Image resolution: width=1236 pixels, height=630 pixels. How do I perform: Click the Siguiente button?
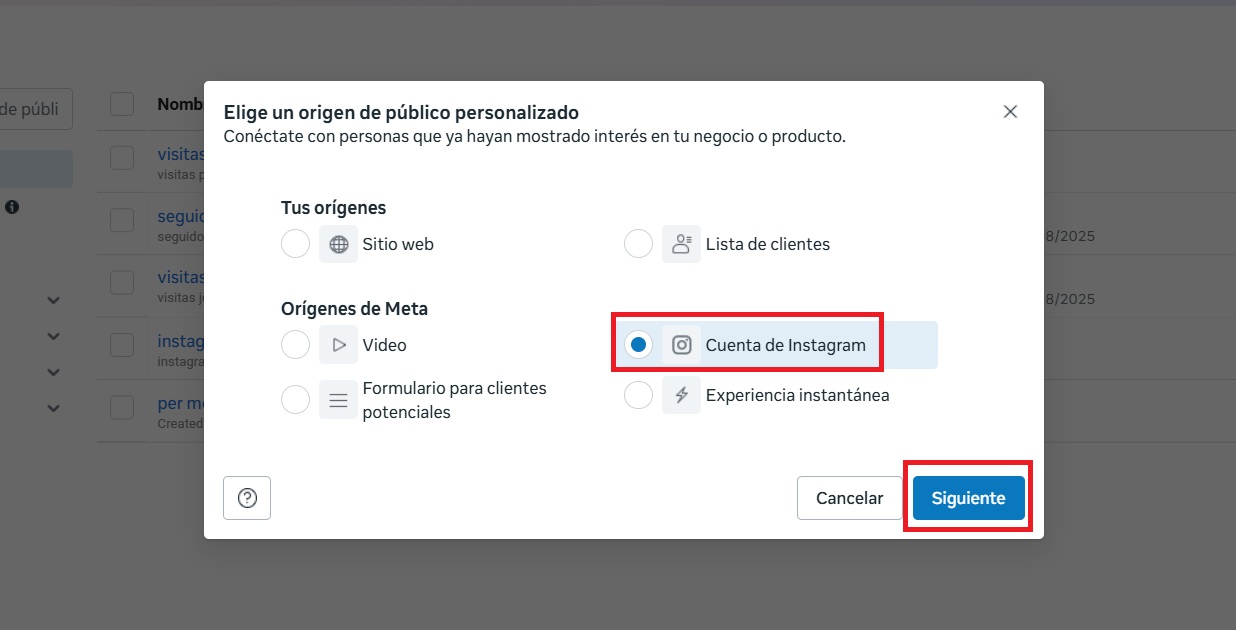[968, 498]
